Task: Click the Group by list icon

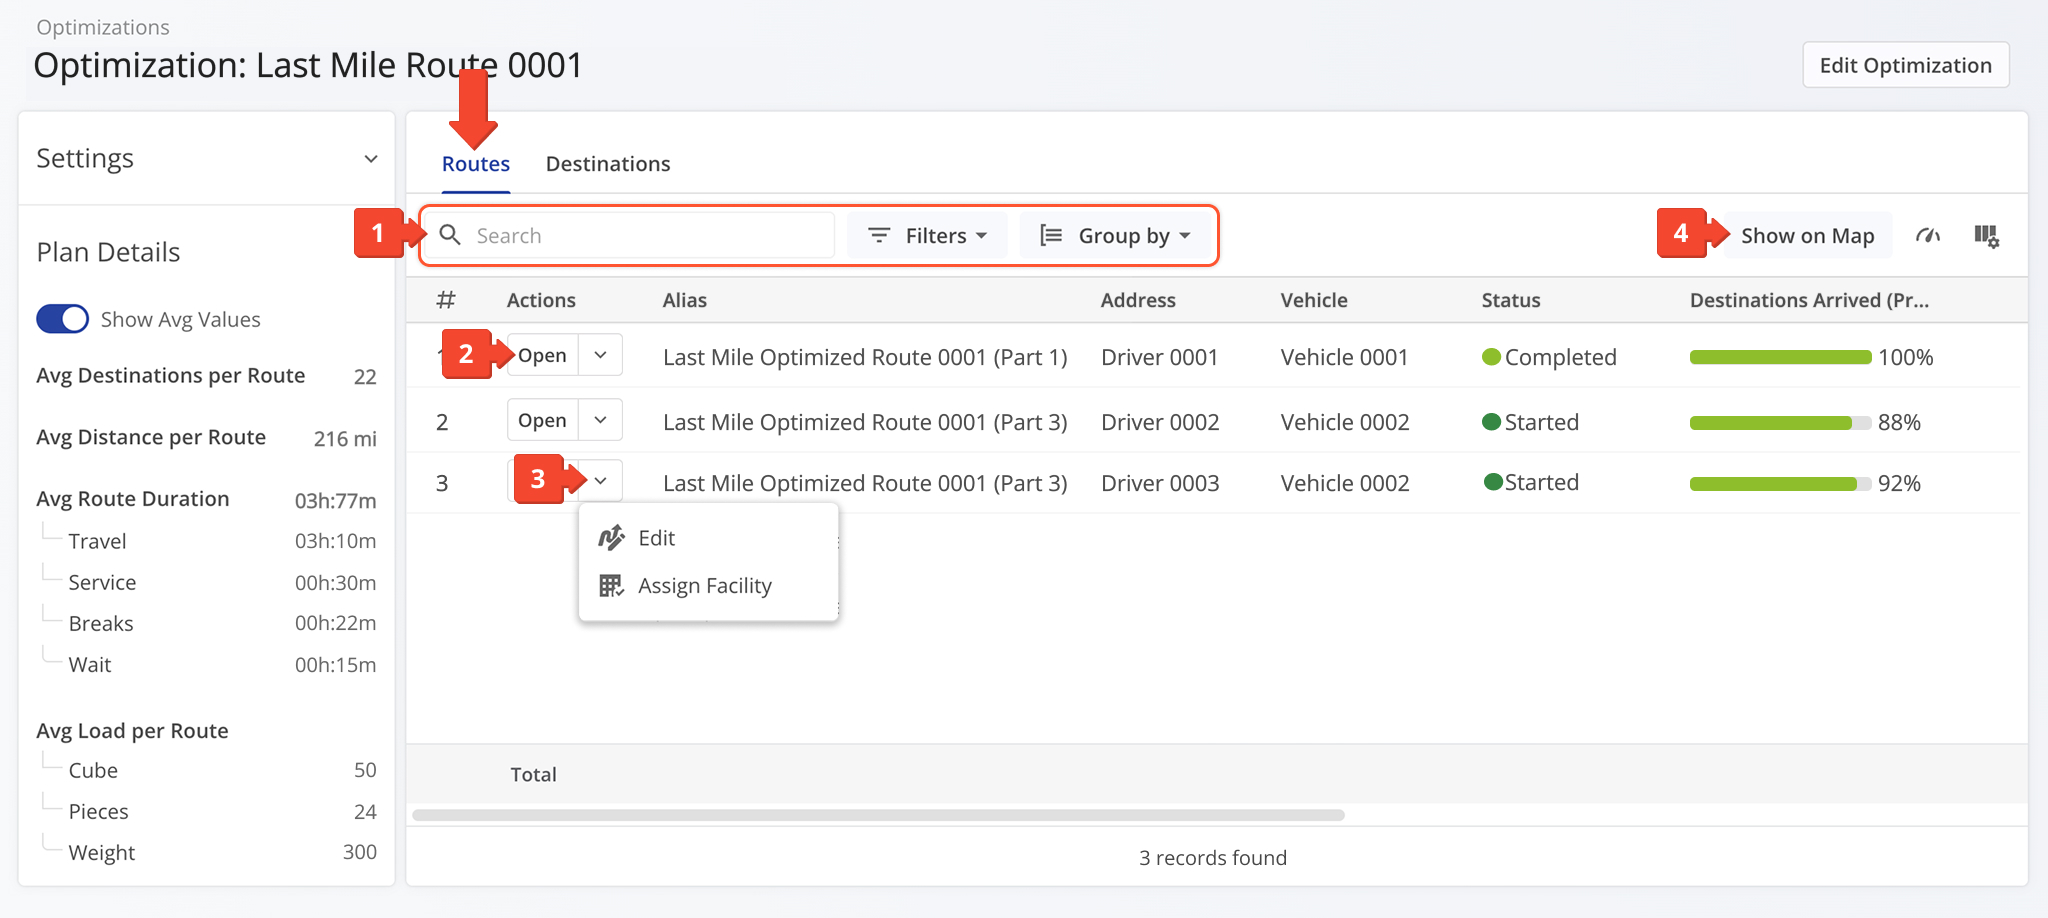Action: [1051, 235]
